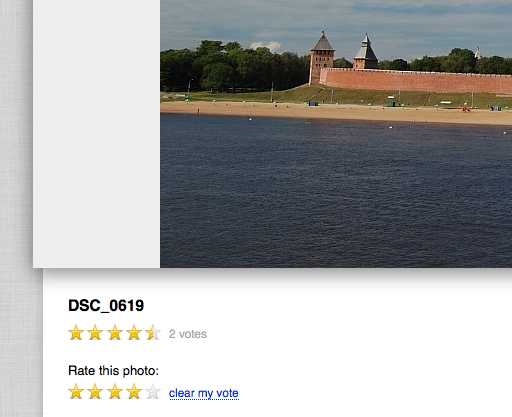The height and width of the screenshot is (417, 512).
Task: Click the 2 votes count text
Action: pyautogui.click(x=188, y=334)
